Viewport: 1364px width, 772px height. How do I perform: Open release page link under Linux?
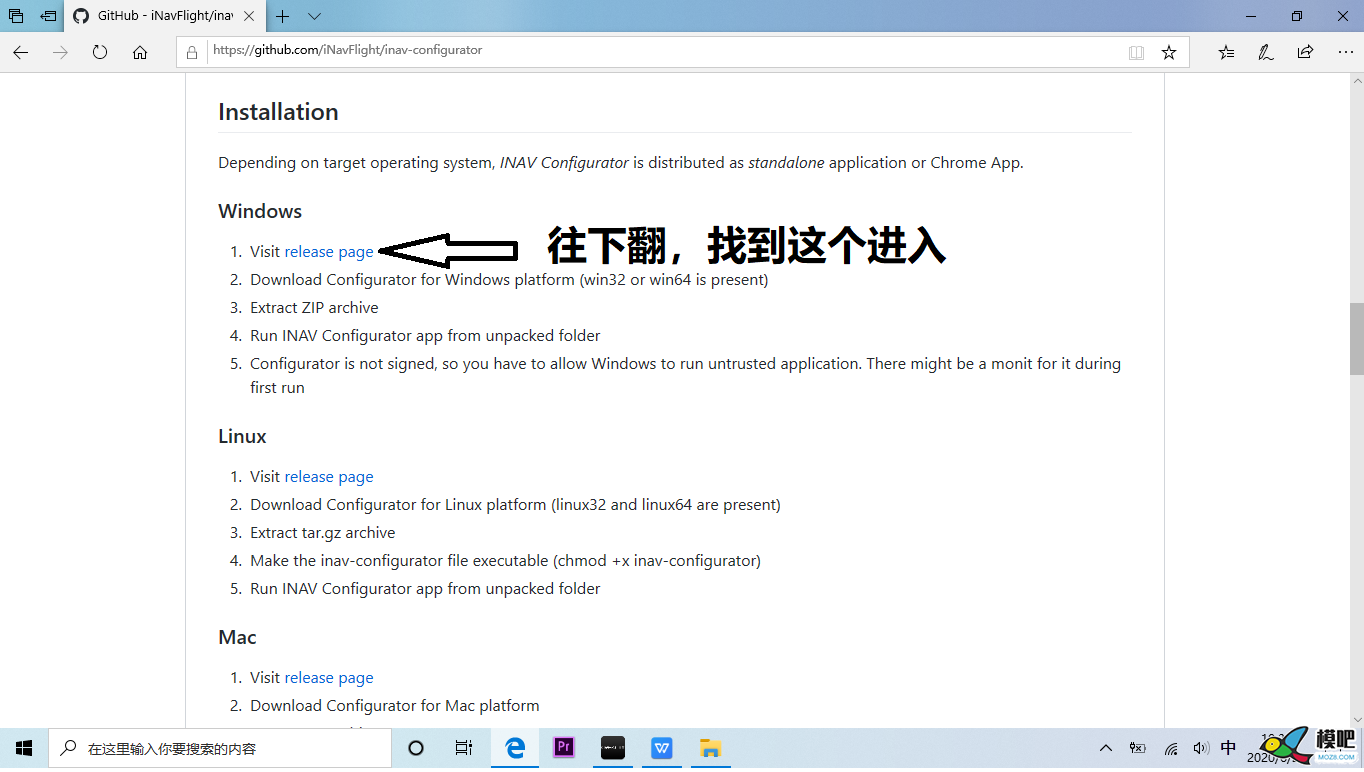(x=329, y=477)
